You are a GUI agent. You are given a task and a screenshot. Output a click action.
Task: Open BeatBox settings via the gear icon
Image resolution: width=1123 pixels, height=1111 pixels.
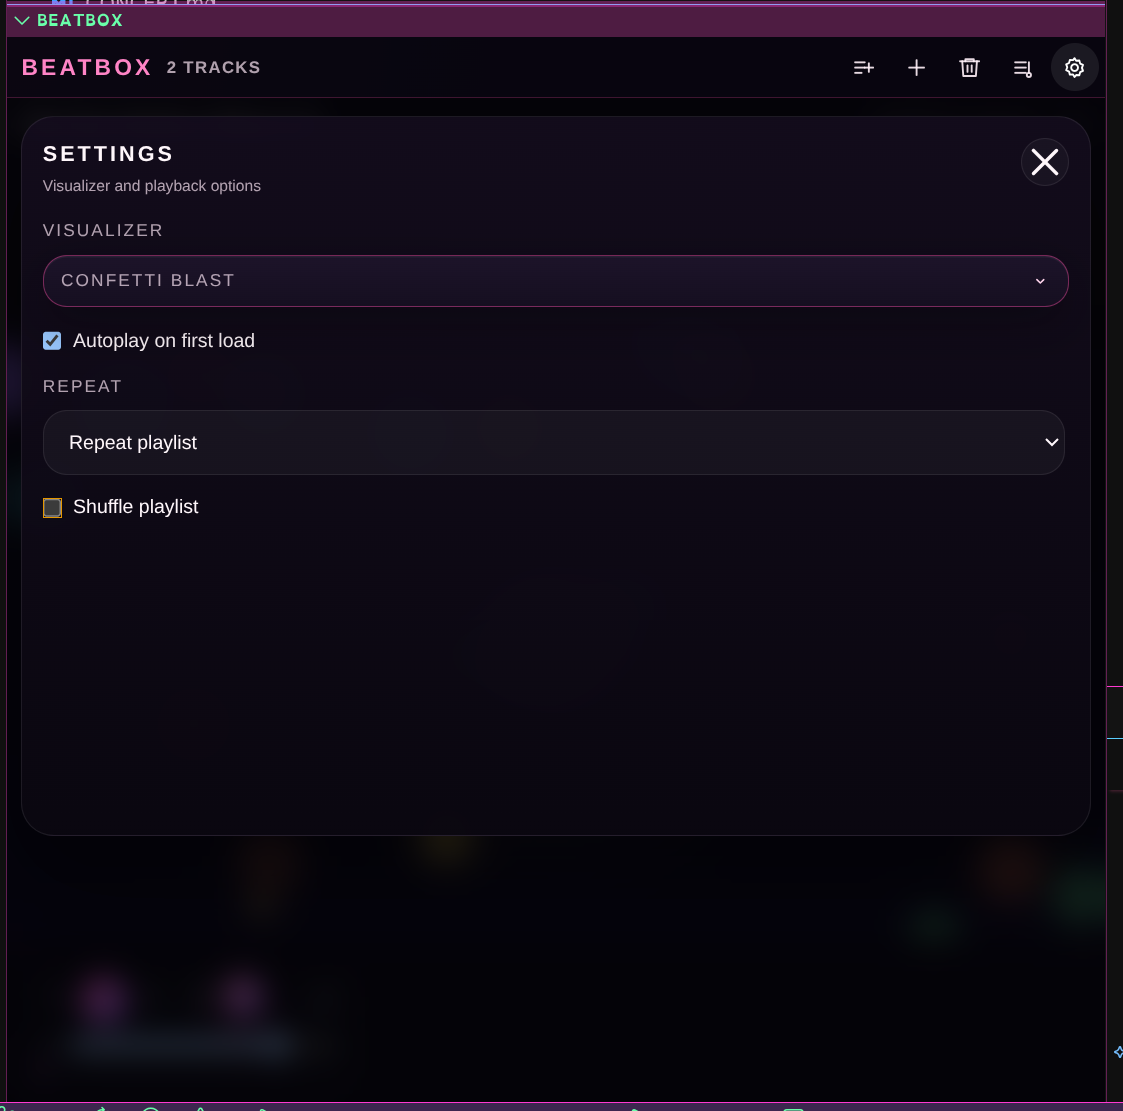tap(1074, 67)
